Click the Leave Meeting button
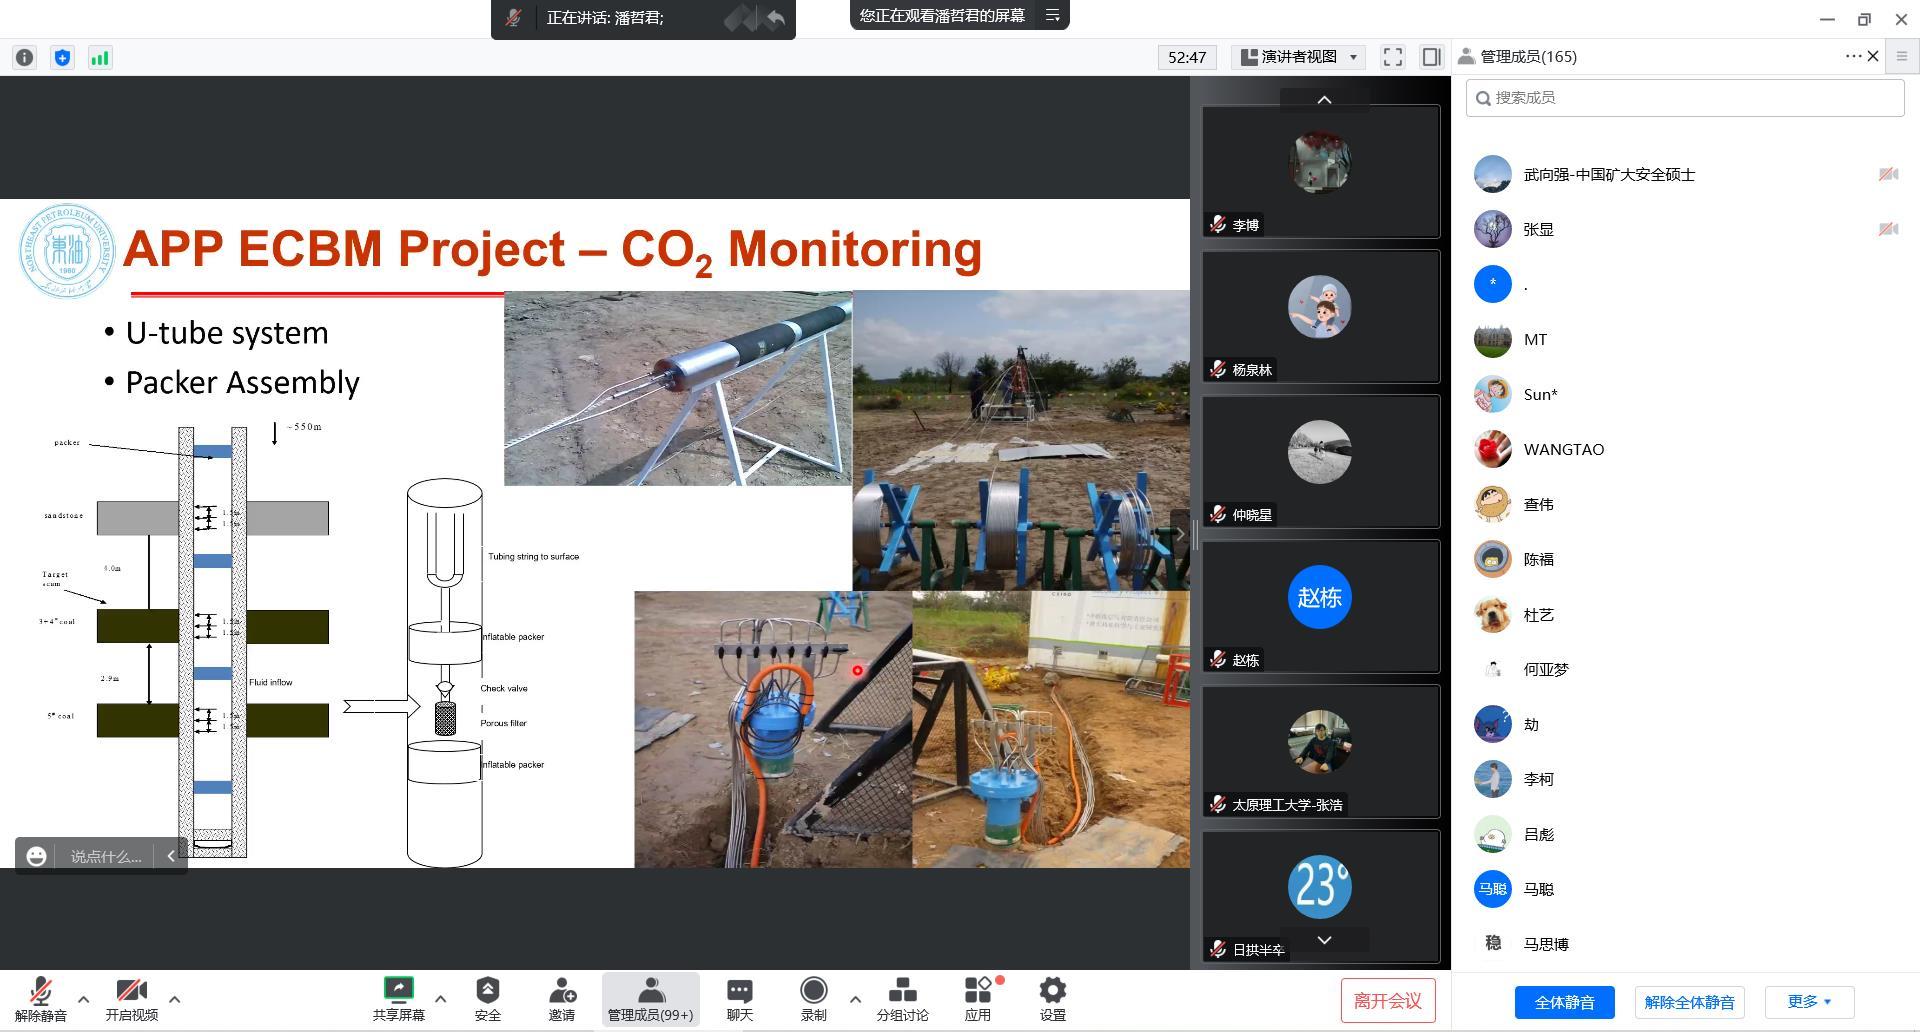 tap(1387, 1001)
